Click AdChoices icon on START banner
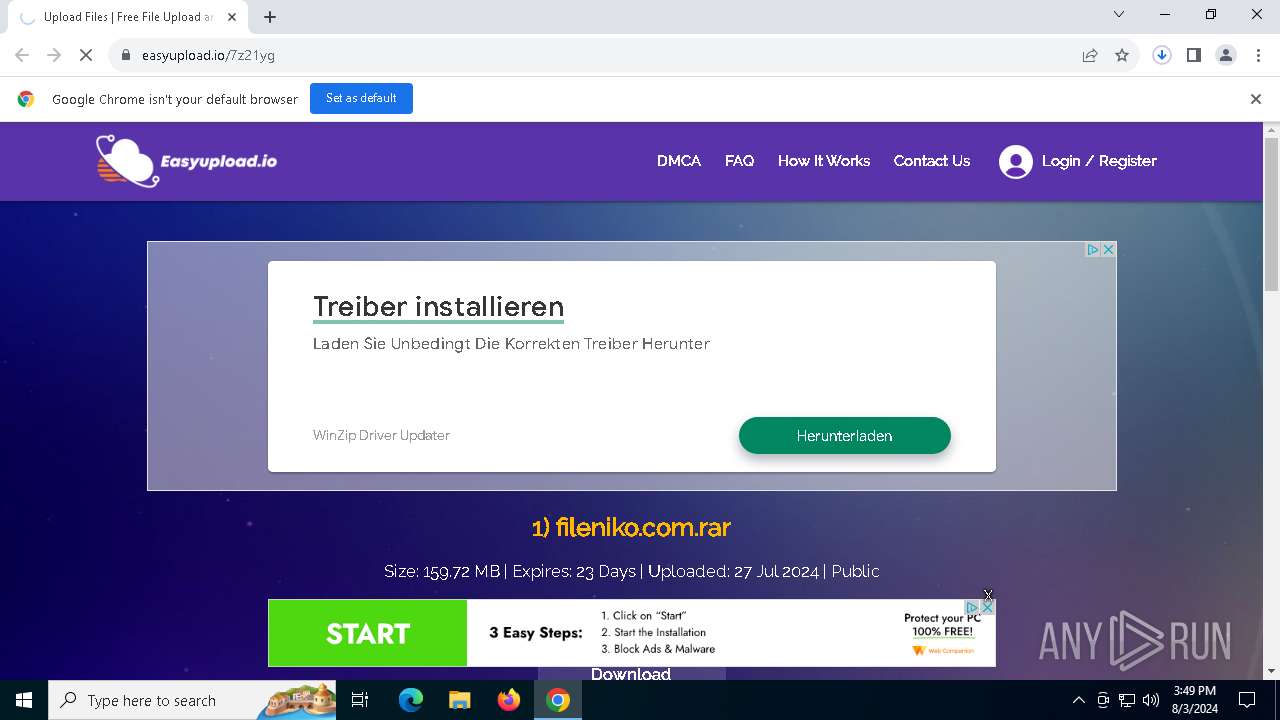This screenshot has height=720, width=1280. (972, 607)
